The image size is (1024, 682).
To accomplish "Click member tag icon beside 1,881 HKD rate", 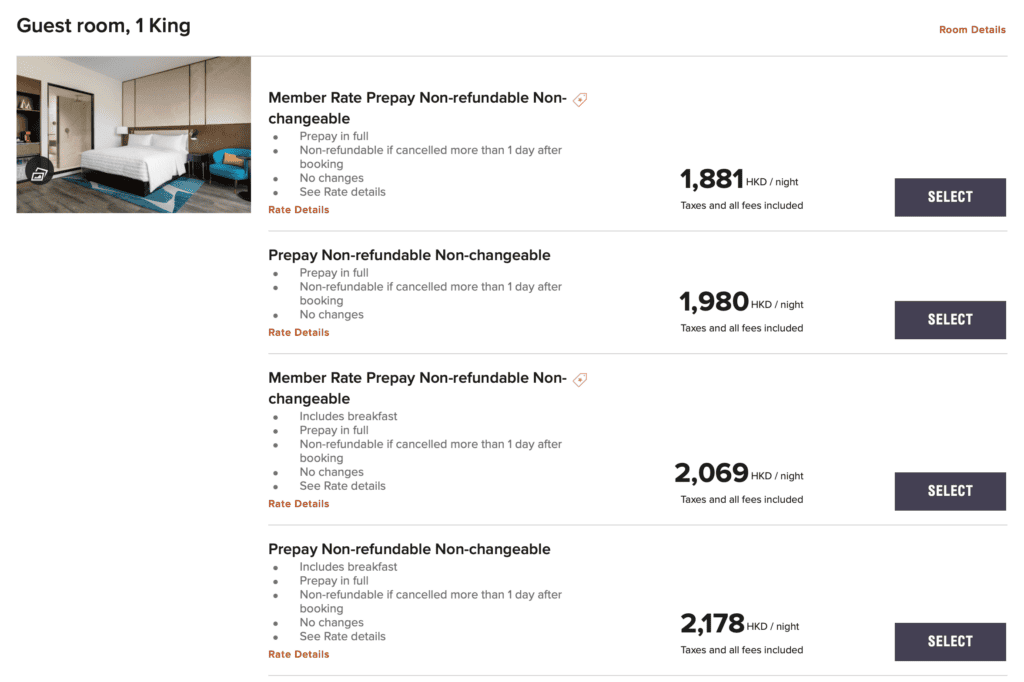I will [x=580, y=99].
